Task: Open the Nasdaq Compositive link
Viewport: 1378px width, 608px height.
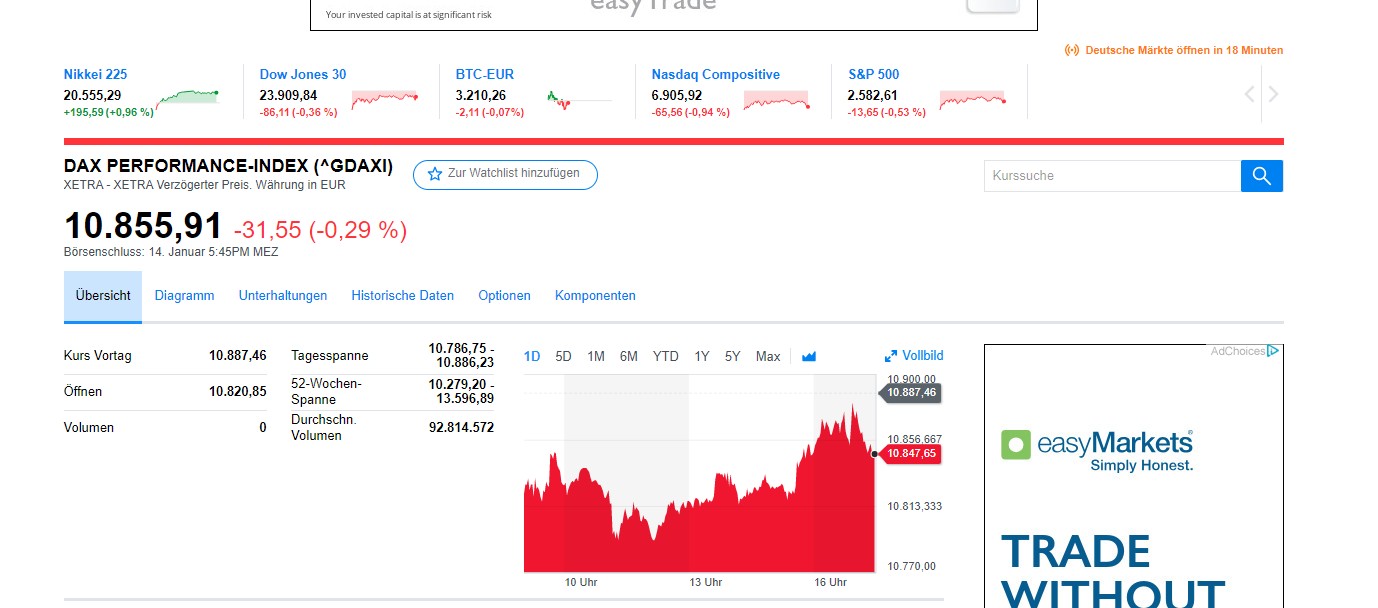Action: click(715, 74)
